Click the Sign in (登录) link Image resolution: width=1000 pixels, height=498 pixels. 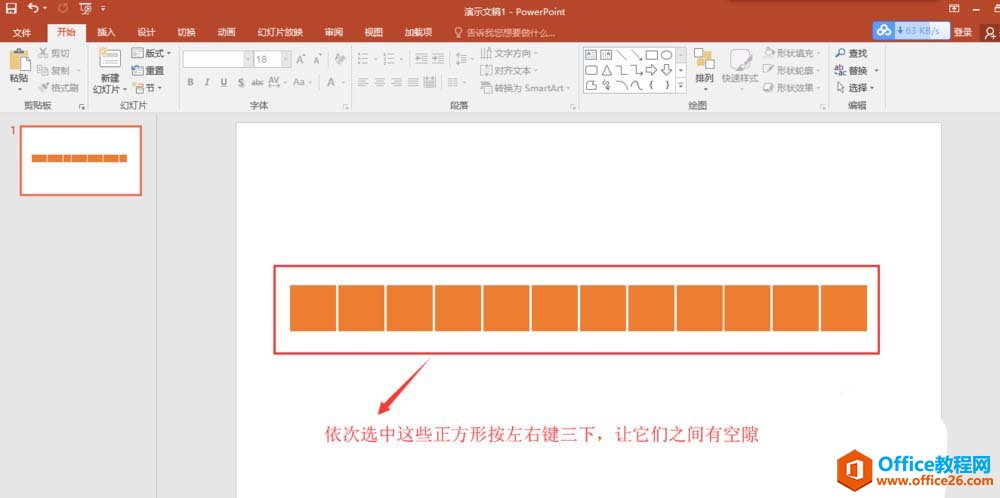tap(962, 32)
